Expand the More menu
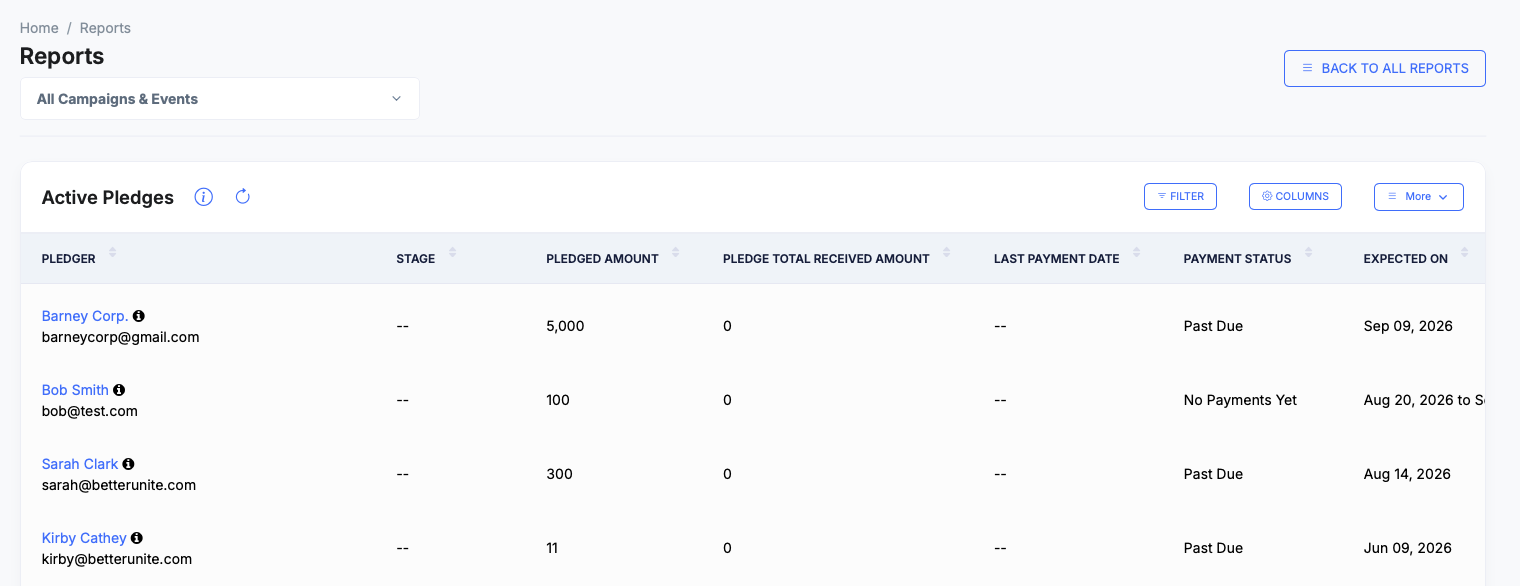This screenshot has height=586, width=1520. tap(1419, 197)
